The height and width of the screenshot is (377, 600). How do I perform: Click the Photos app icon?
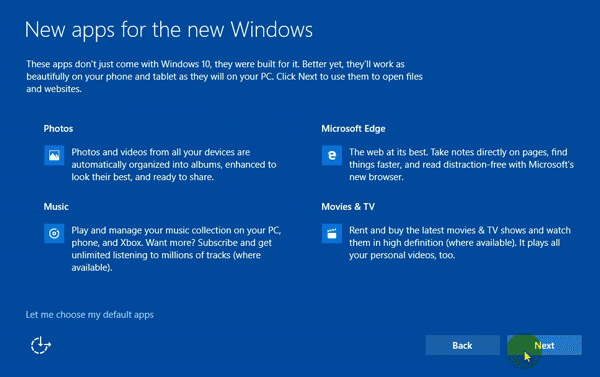pos(54,155)
